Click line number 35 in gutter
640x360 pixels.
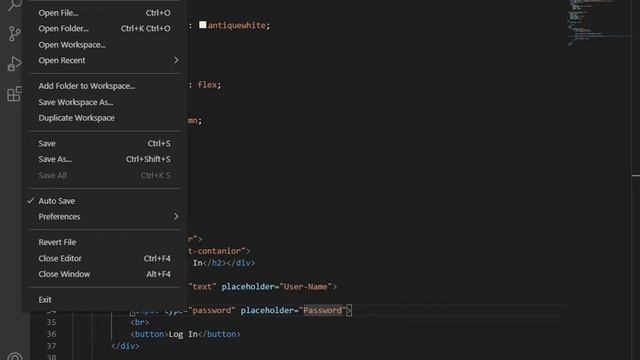(x=51, y=322)
